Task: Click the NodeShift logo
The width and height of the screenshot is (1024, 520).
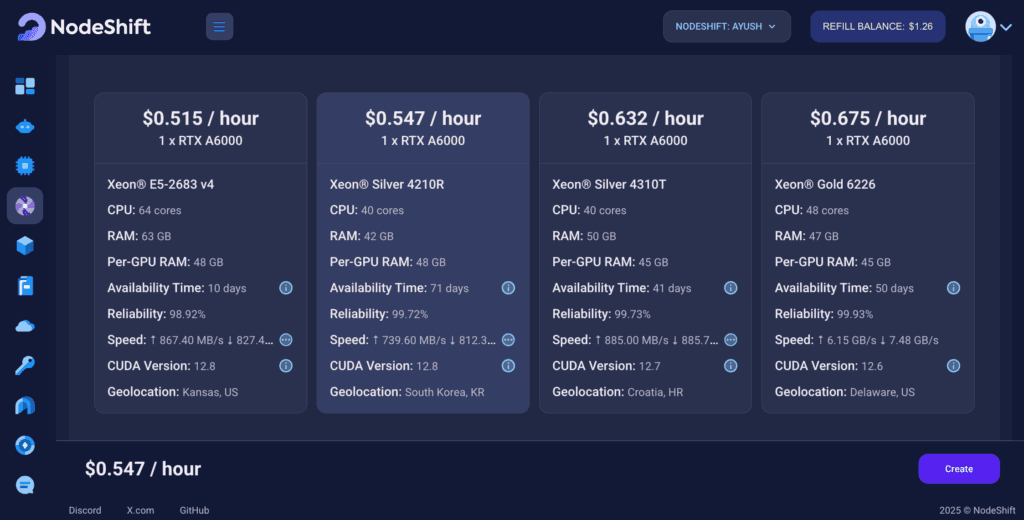Action: [x=84, y=27]
